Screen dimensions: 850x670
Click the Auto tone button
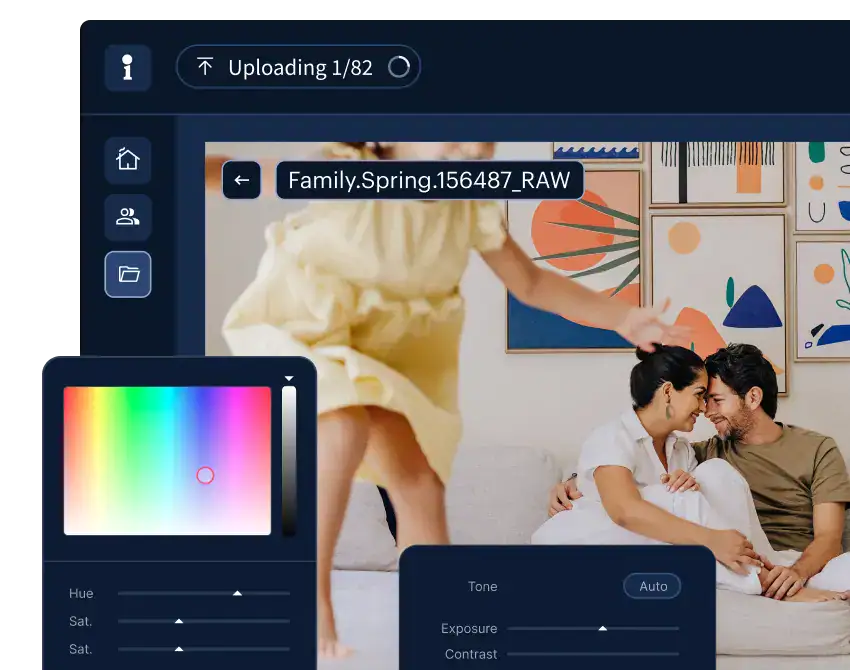[652, 586]
